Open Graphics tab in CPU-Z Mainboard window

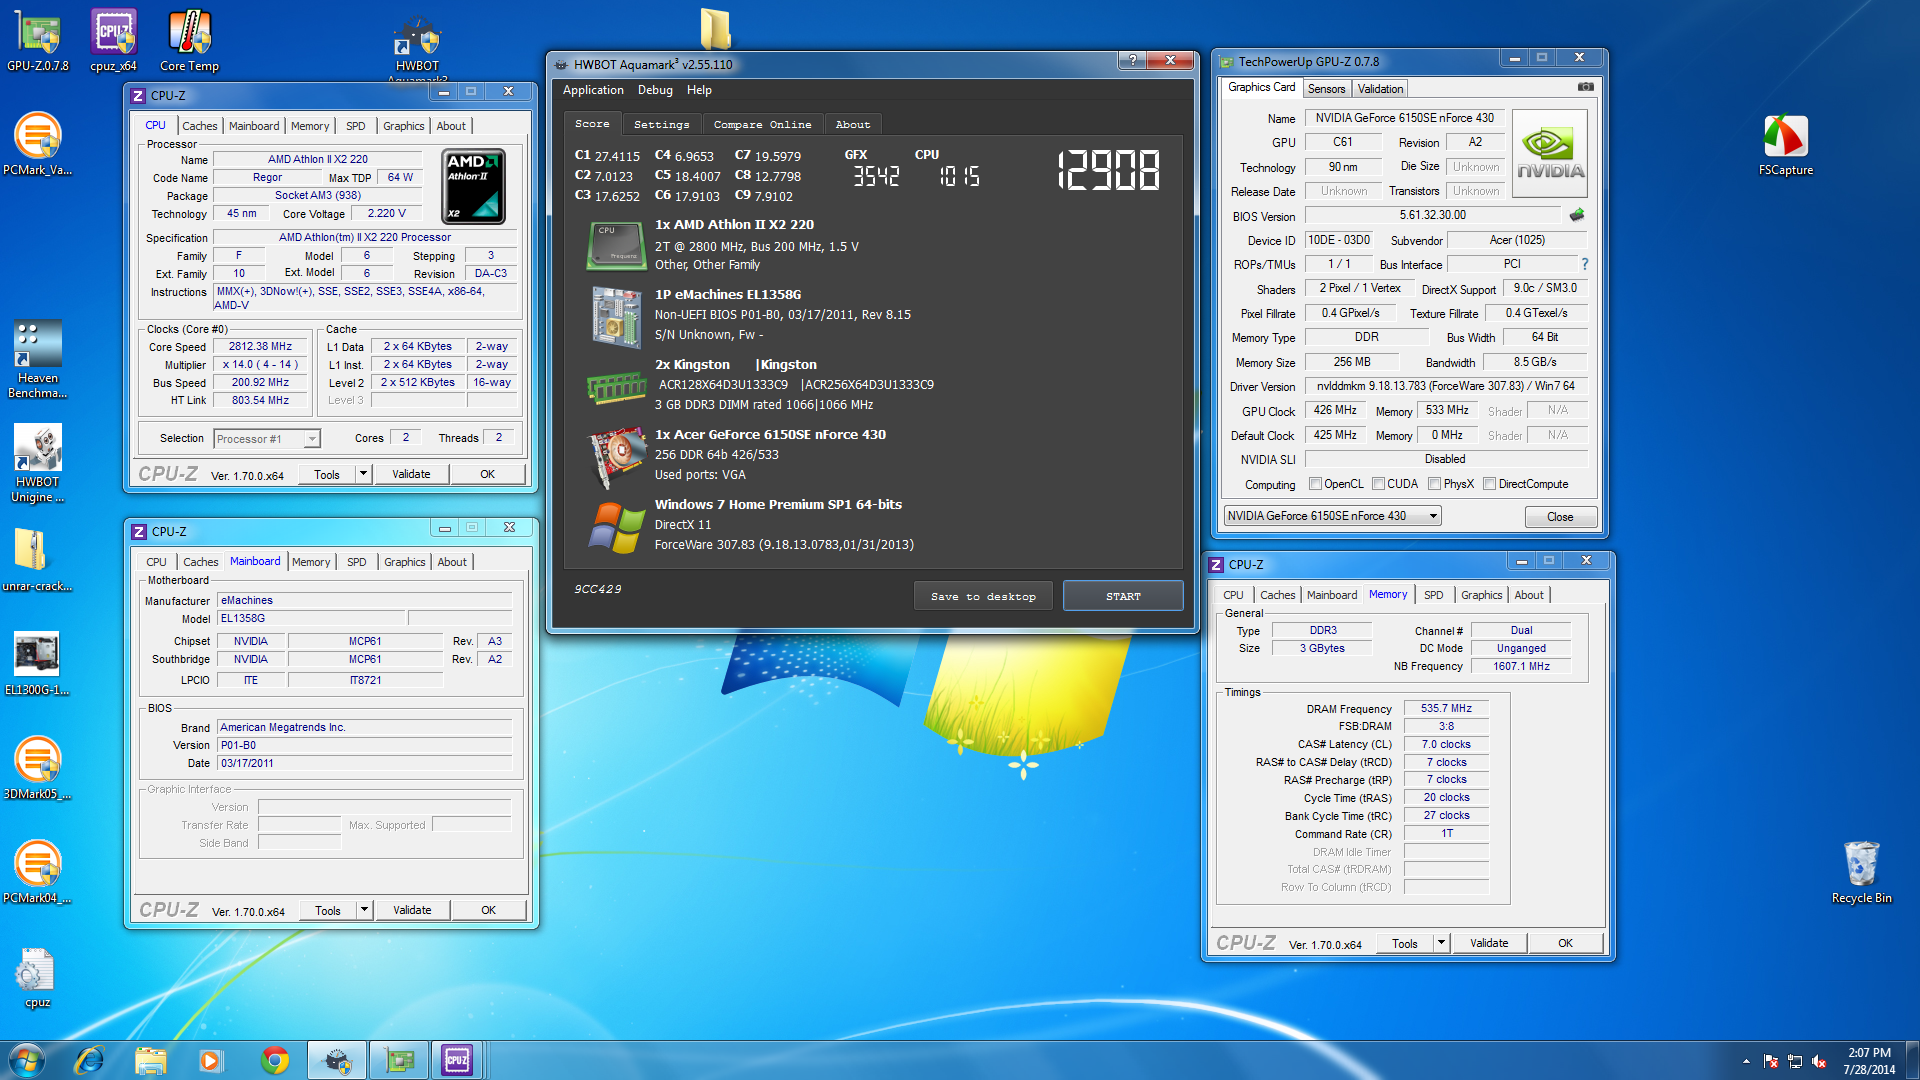[x=405, y=562]
